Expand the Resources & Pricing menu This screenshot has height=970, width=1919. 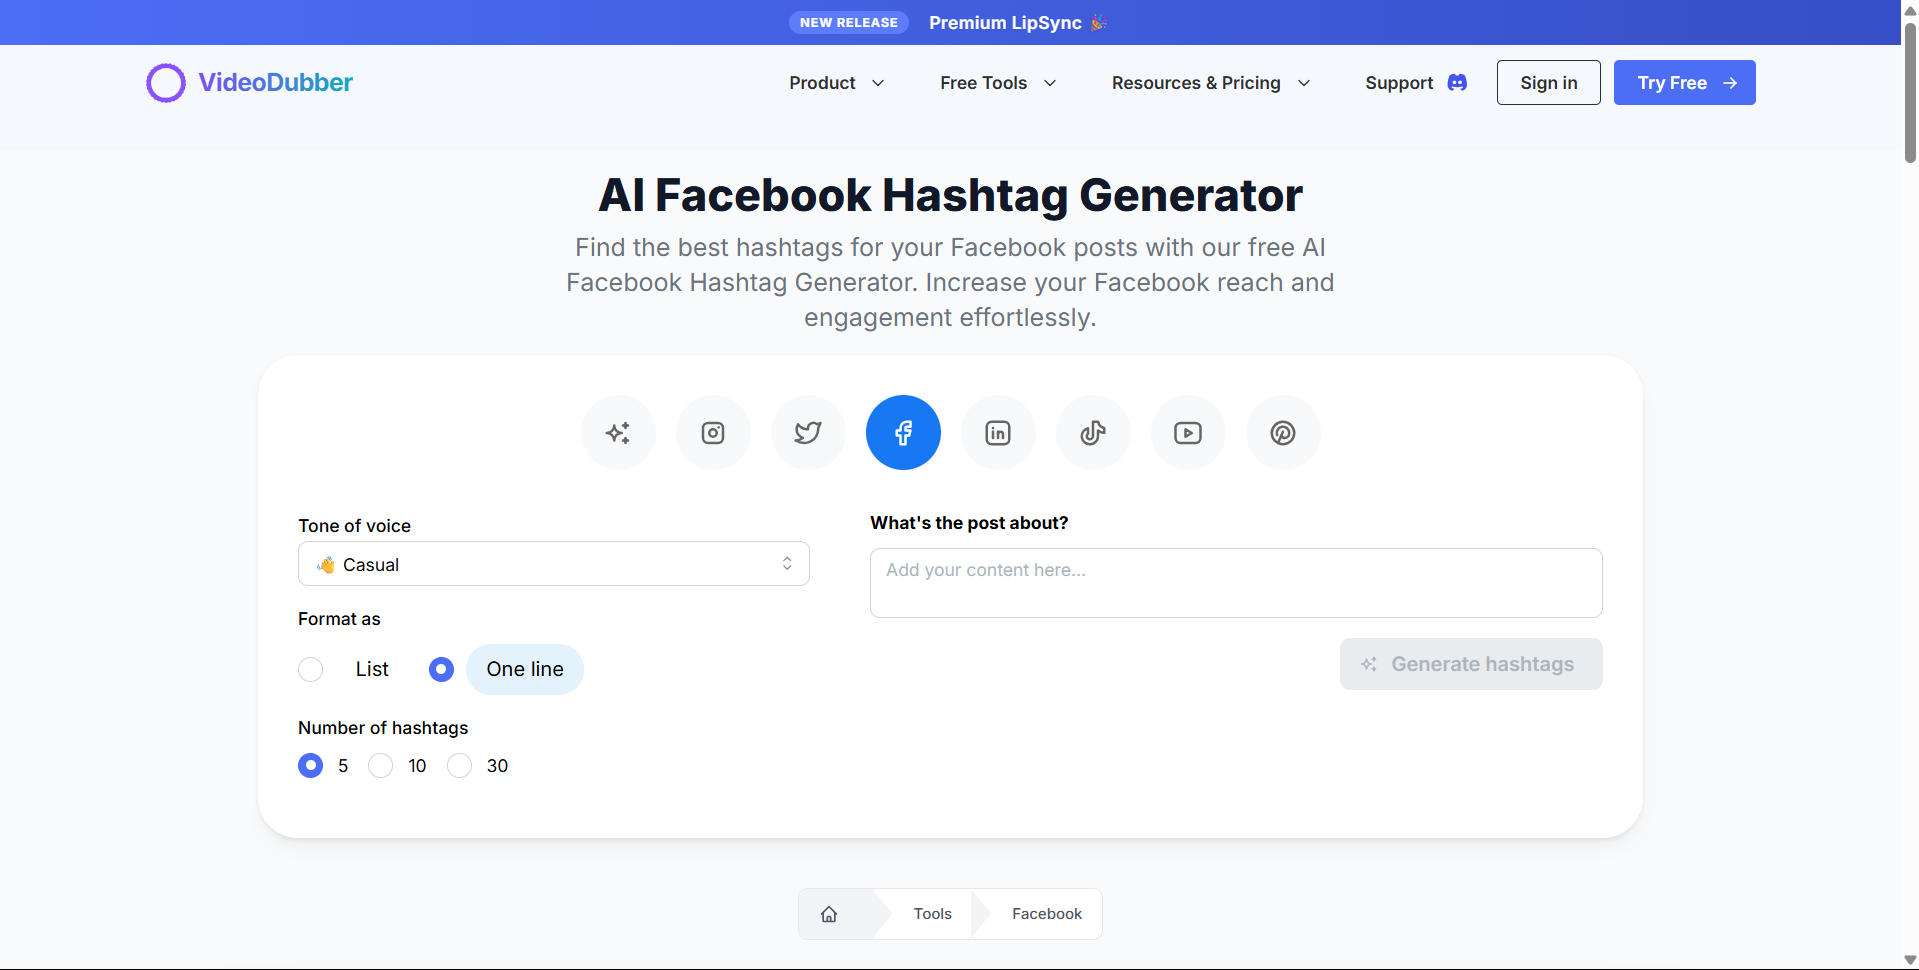coord(1211,83)
